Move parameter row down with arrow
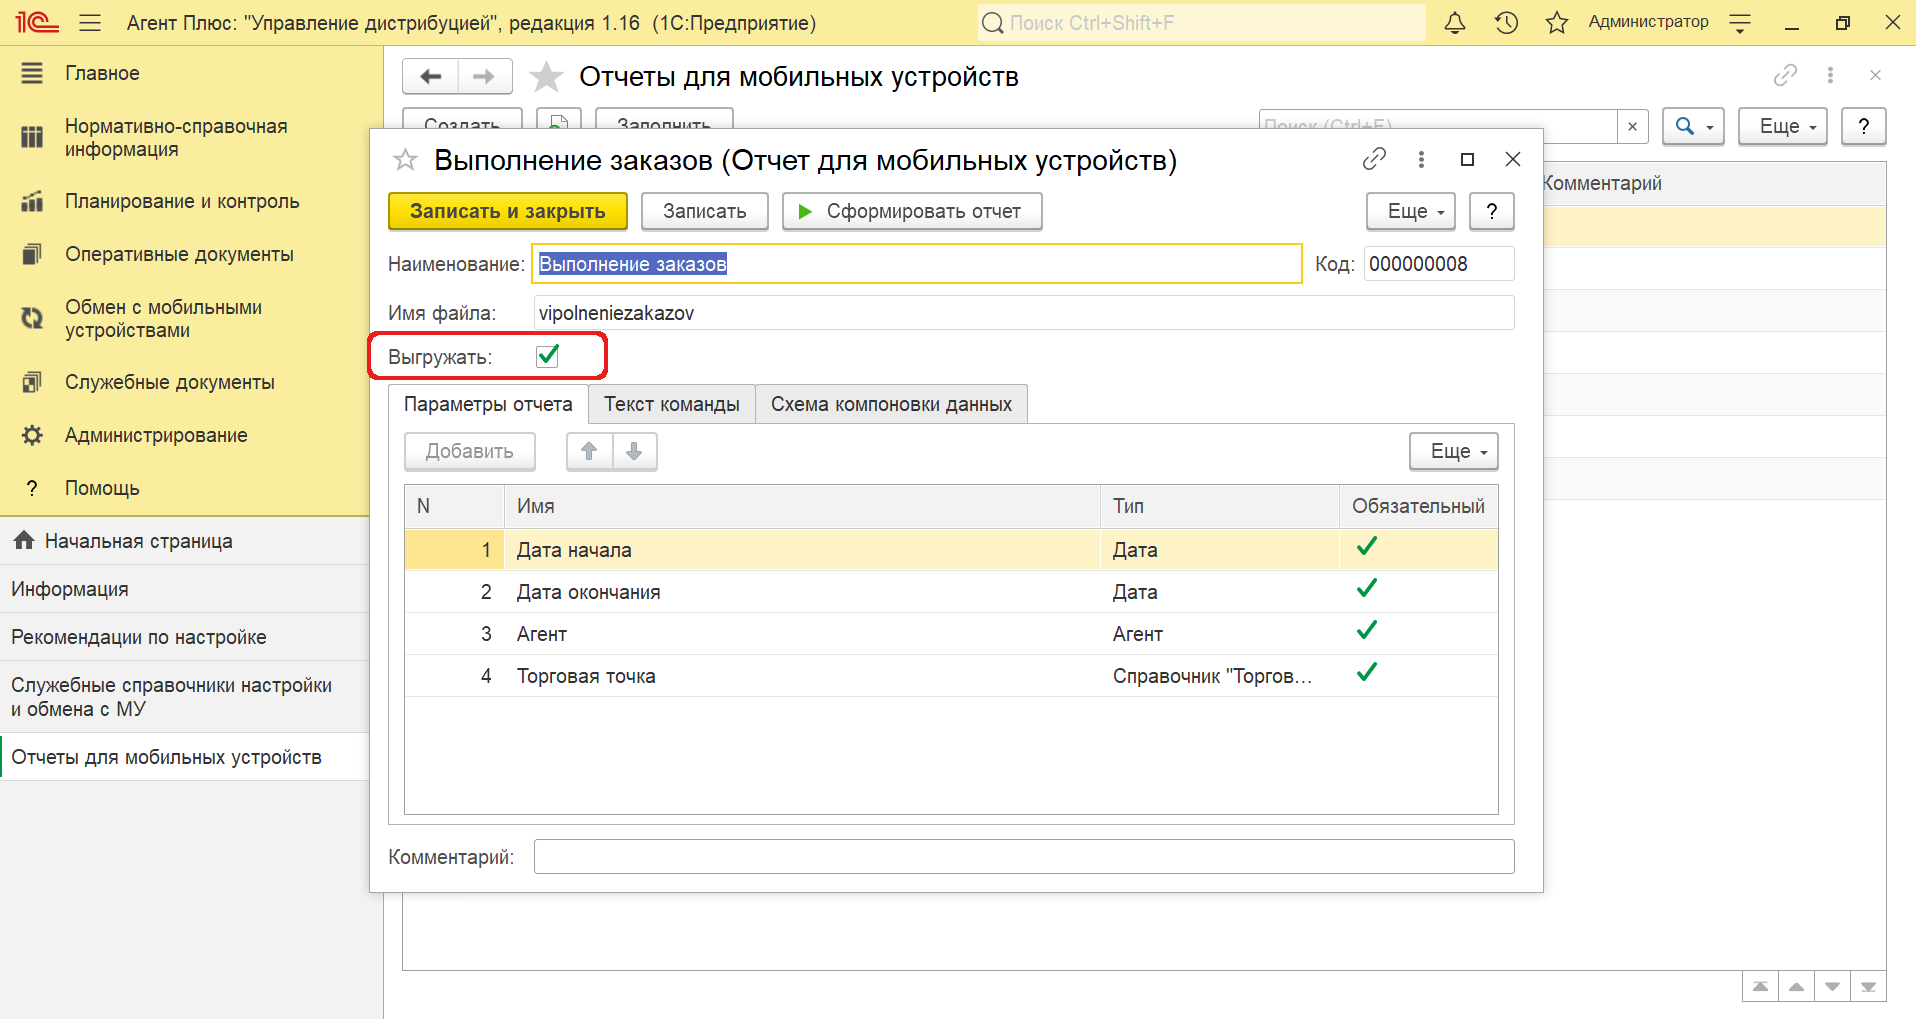Screen dimensions: 1916x1019 coord(634,451)
